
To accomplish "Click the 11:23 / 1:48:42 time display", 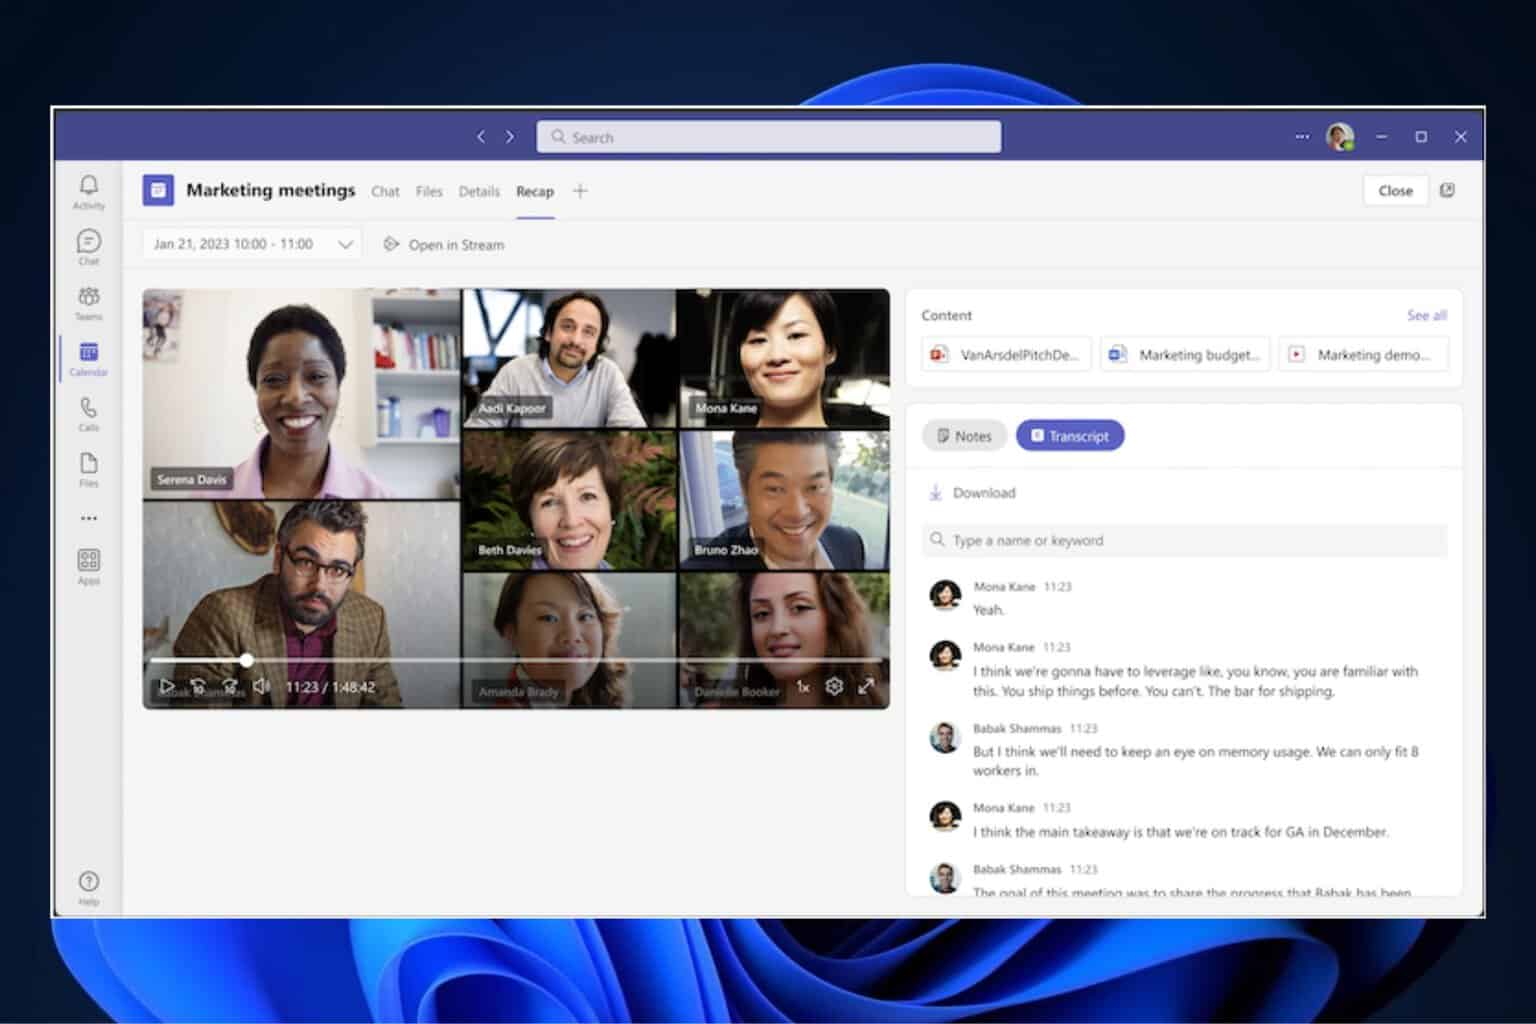I will 330,687.
